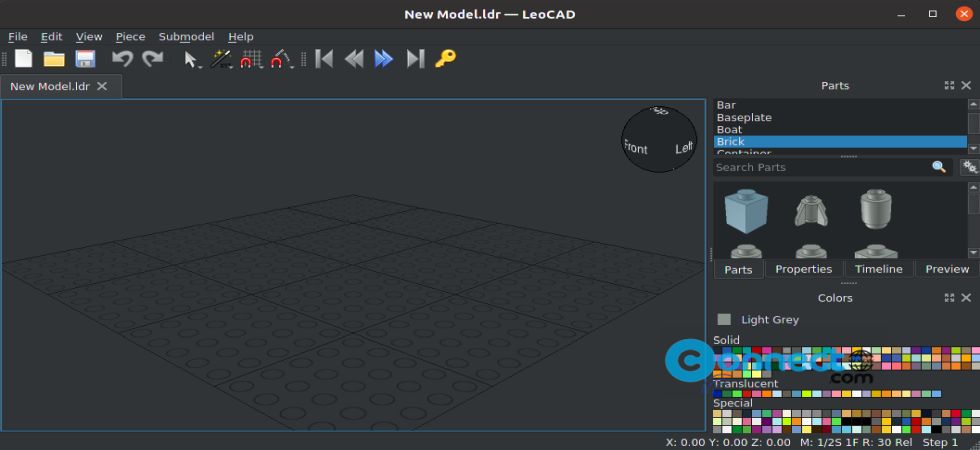Open the Piece menu

130,37
